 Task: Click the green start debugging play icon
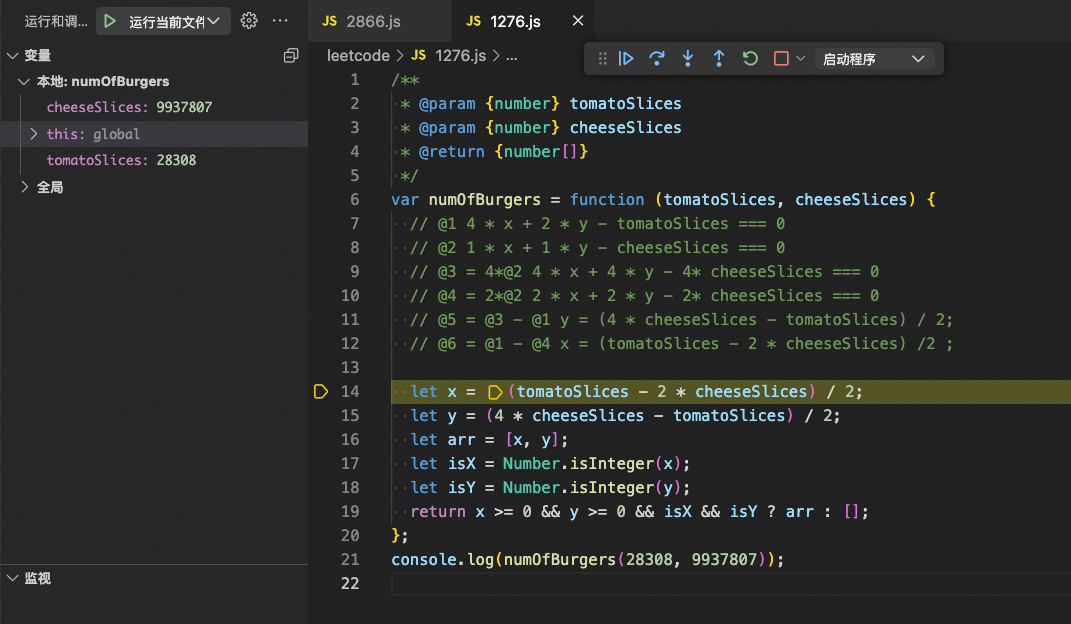pyautogui.click(x=110, y=21)
